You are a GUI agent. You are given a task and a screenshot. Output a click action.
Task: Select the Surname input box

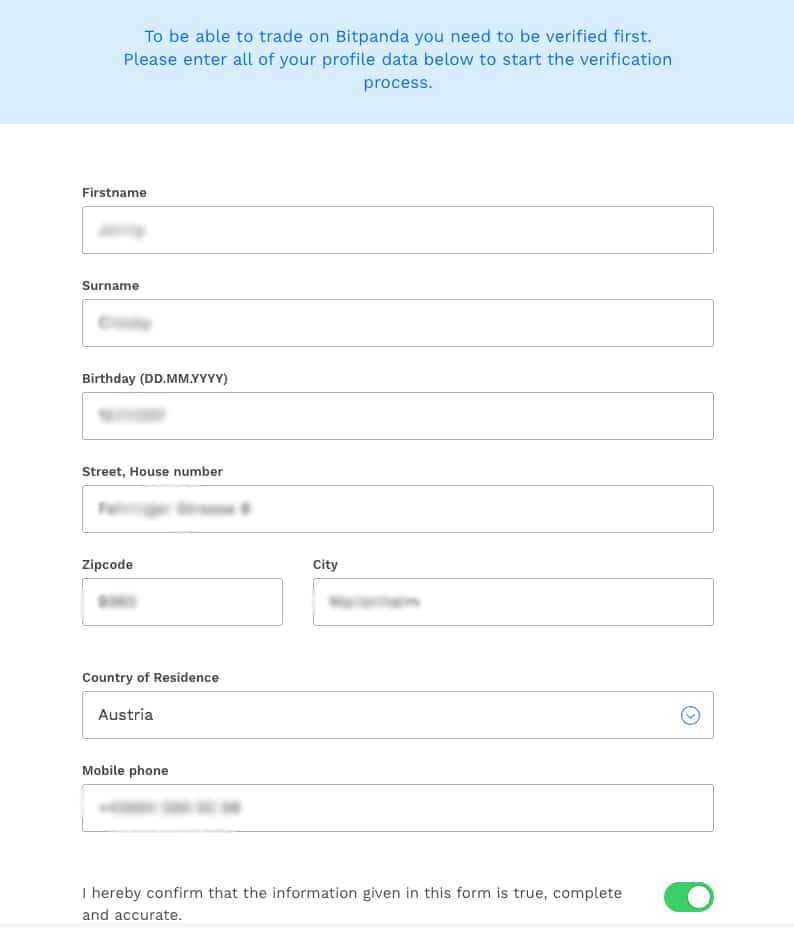point(398,322)
